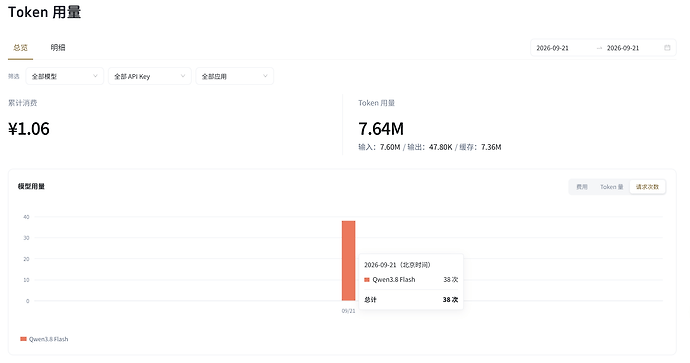This screenshot has height=363, width=690.
Task: Open the calendar icon in date range
Action: coord(667,48)
